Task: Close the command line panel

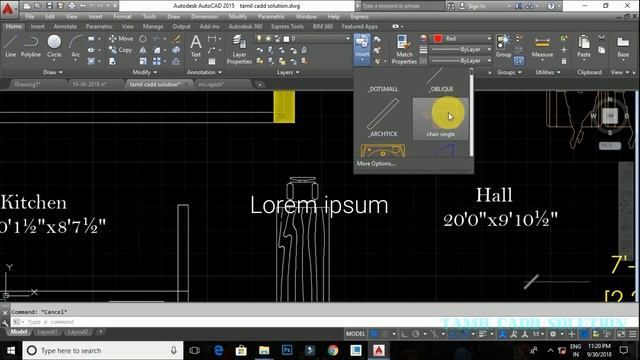Action: point(4,313)
